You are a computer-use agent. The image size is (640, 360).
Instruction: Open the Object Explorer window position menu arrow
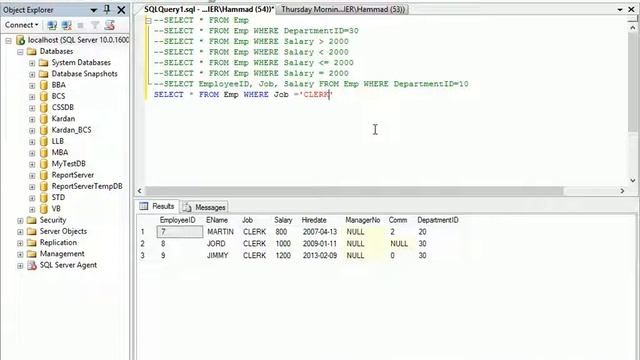coord(94,10)
